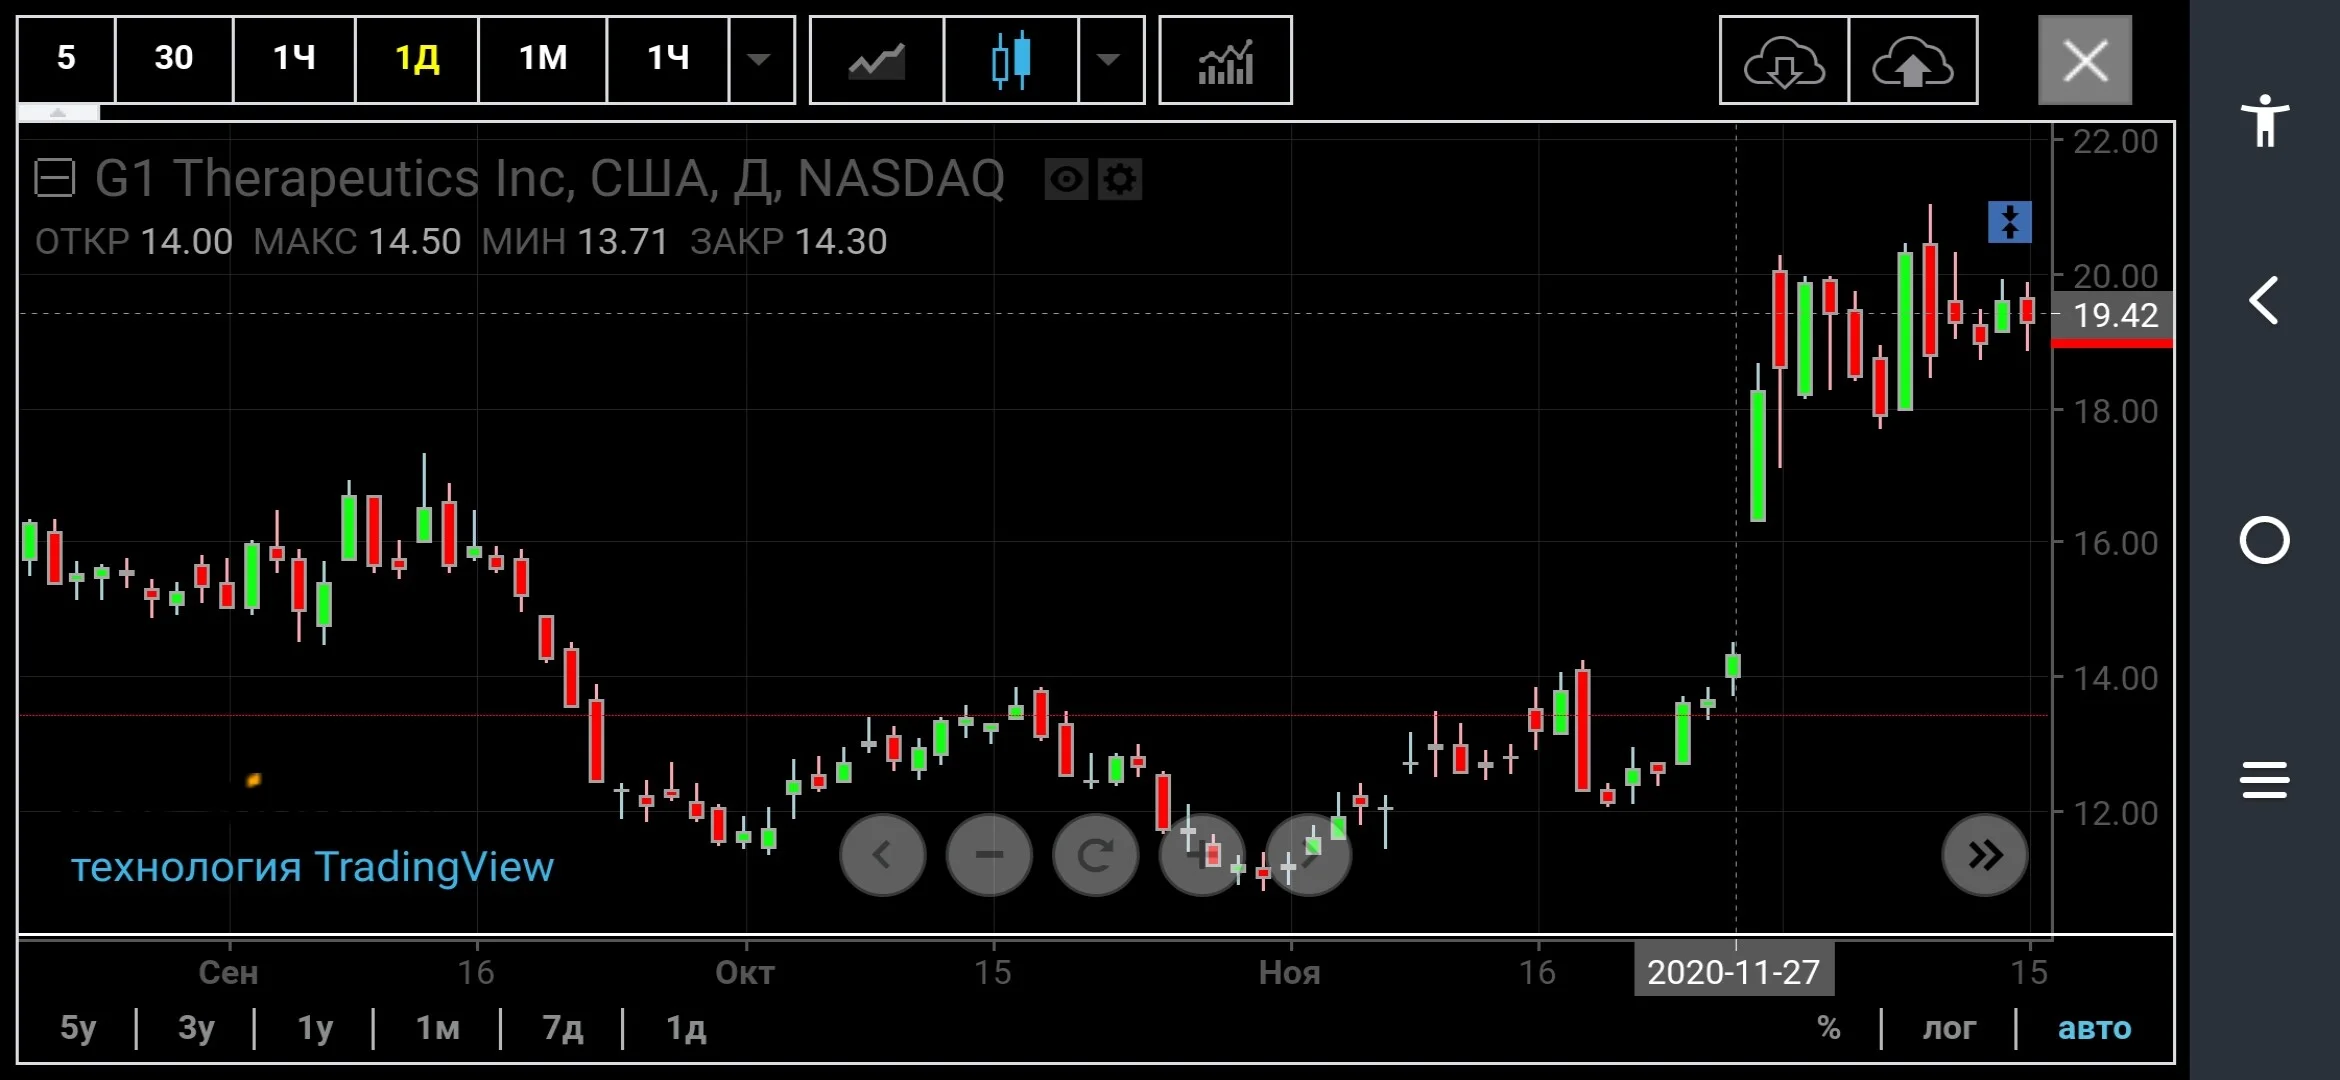Expand the timeframe interval dropdown arrow

point(760,60)
